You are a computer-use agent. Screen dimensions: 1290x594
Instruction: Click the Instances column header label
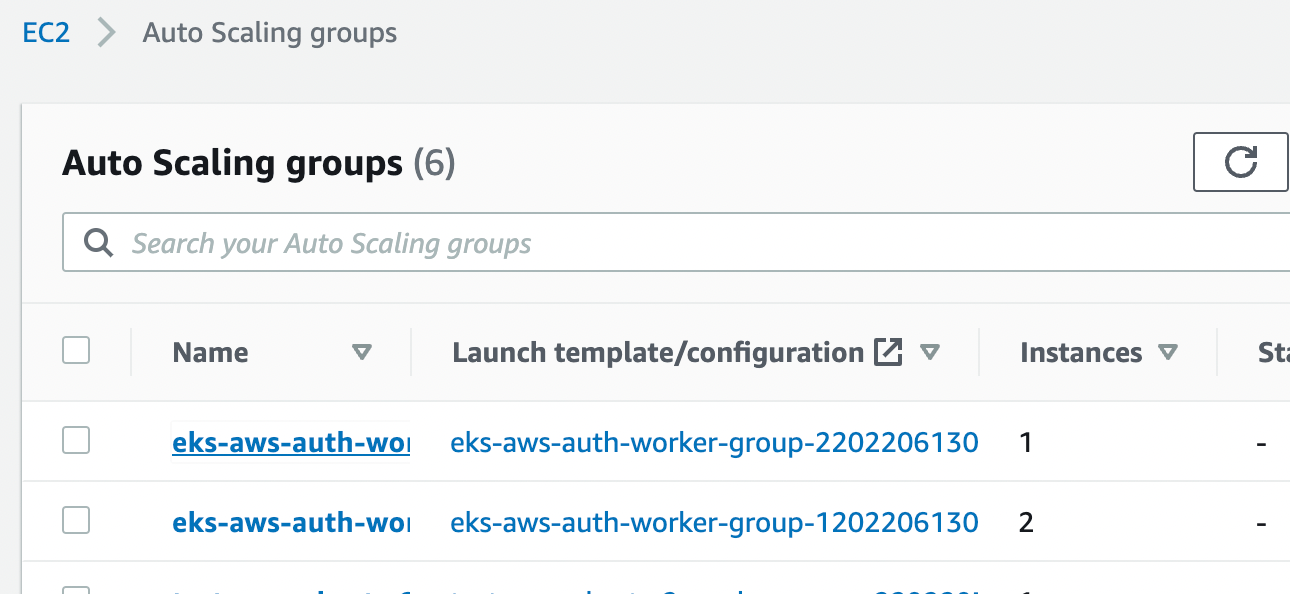click(1081, 352)
